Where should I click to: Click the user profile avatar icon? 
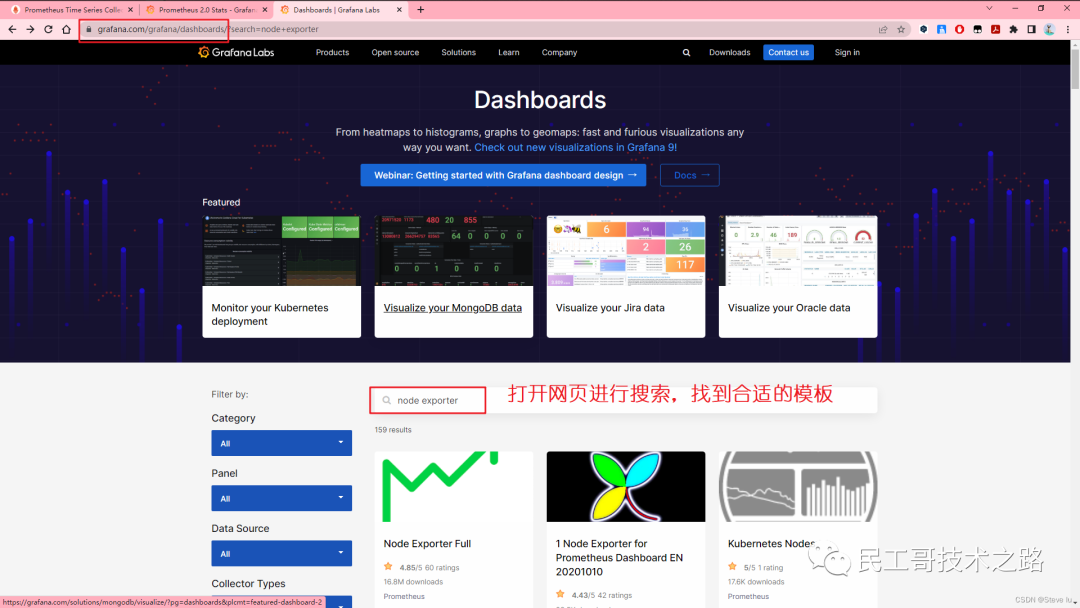click(x=1049, y=29)
